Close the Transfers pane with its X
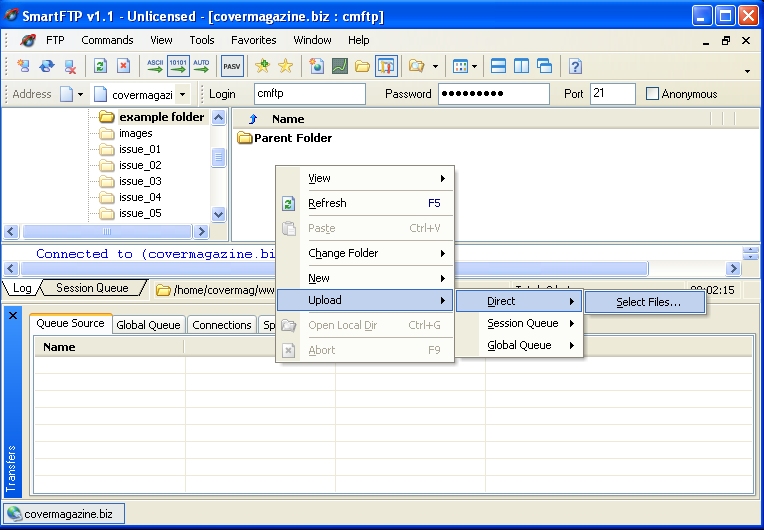The image size is (764, 530). (13, 316)
